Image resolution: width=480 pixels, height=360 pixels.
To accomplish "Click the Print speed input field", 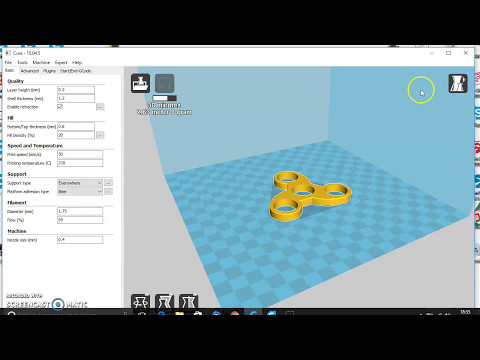I will tap(80, 154).
